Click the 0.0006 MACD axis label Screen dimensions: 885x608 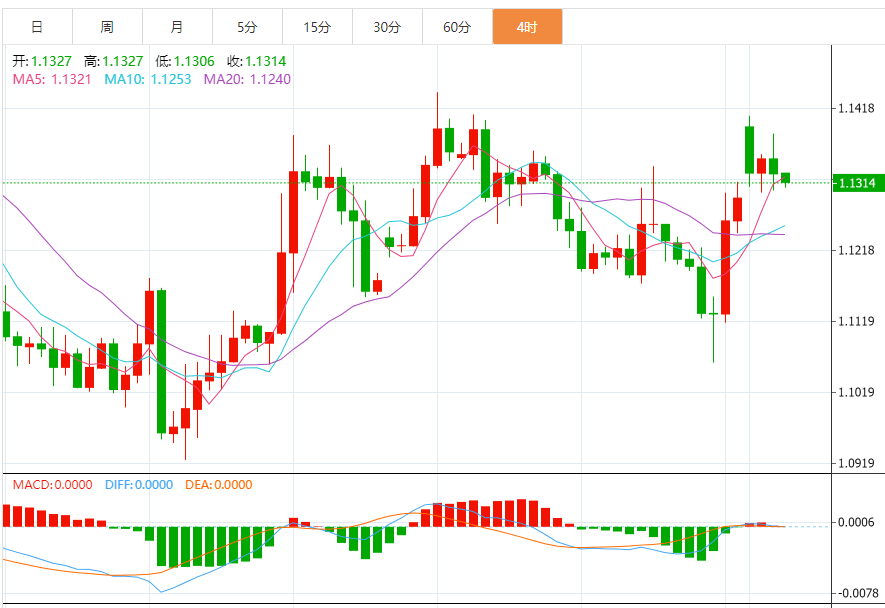[x=856, y=522]
